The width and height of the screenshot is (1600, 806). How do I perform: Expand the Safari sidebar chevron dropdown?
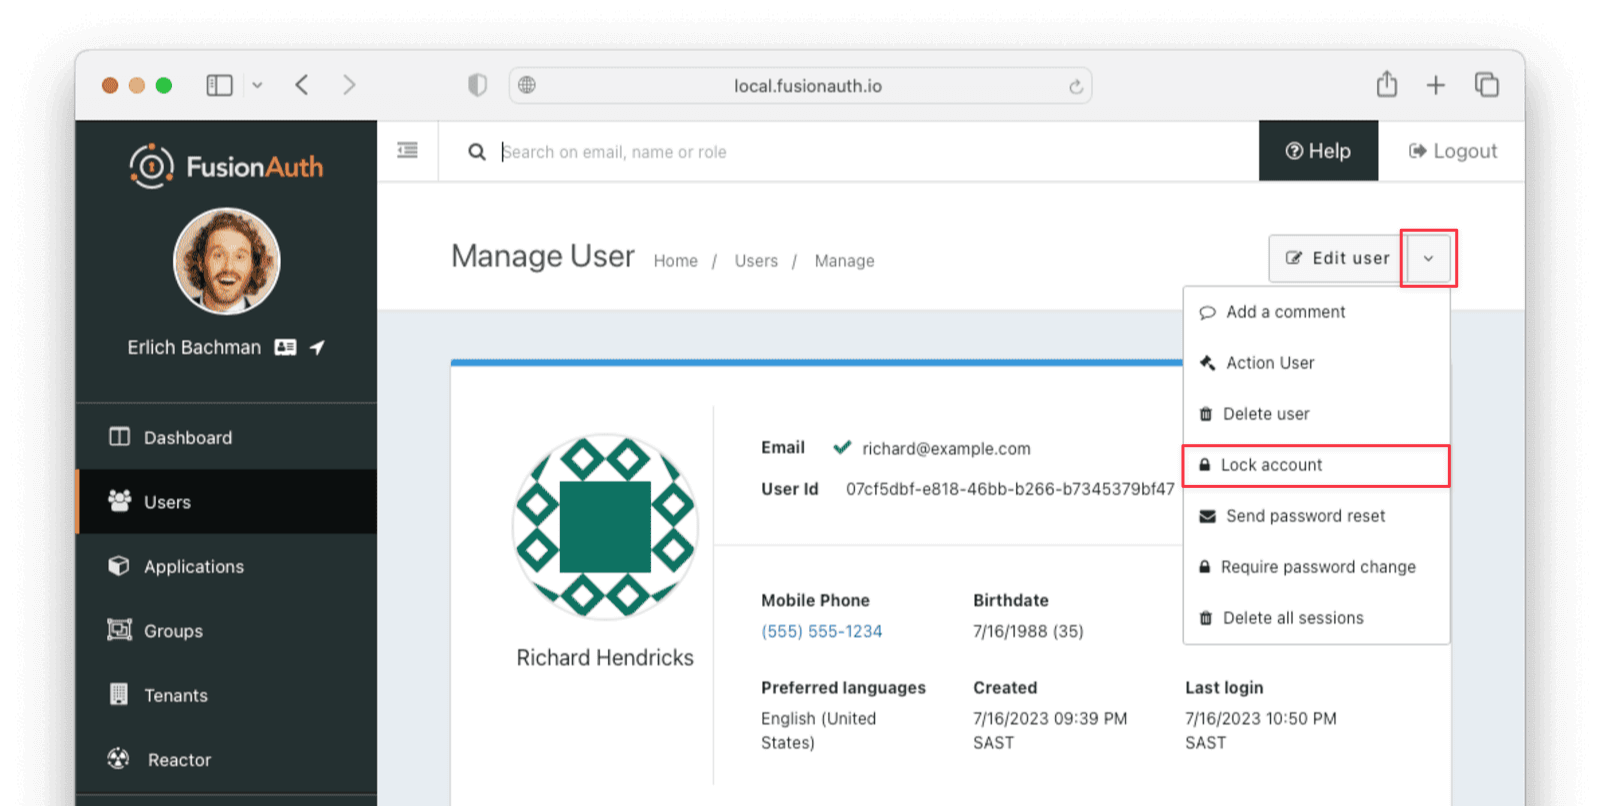[257, 85]
